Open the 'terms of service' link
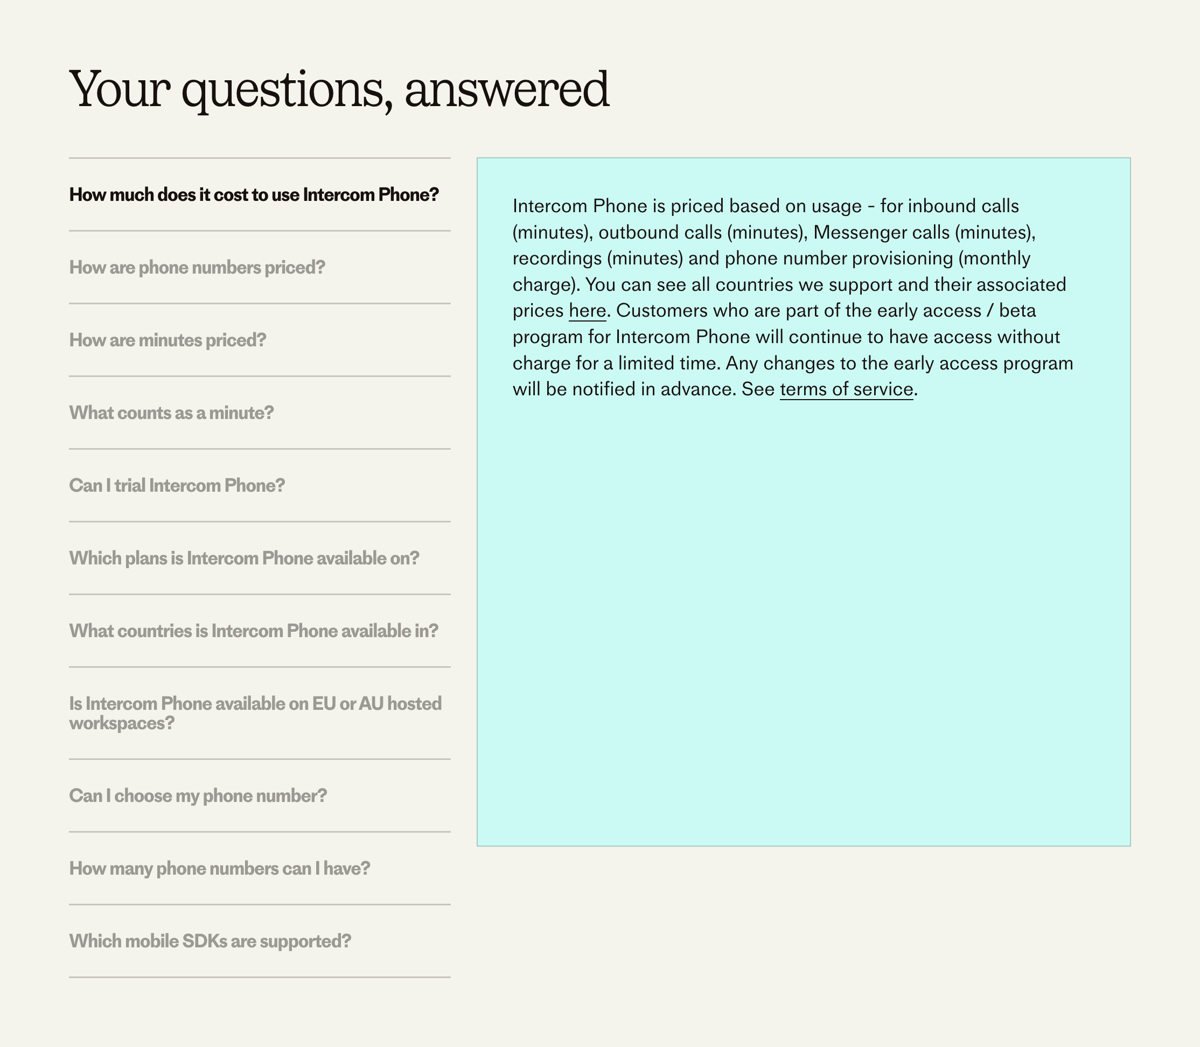Viewport: 1200px width, 1047px height. tap(845, 389)
